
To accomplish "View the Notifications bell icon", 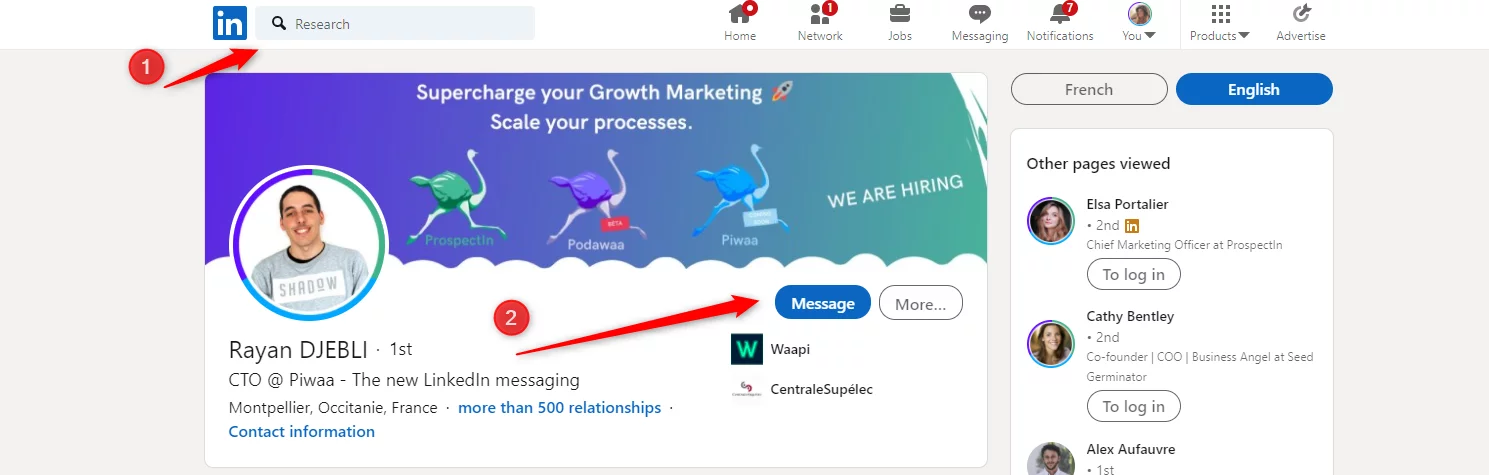I will click(x=1061, y=14).
